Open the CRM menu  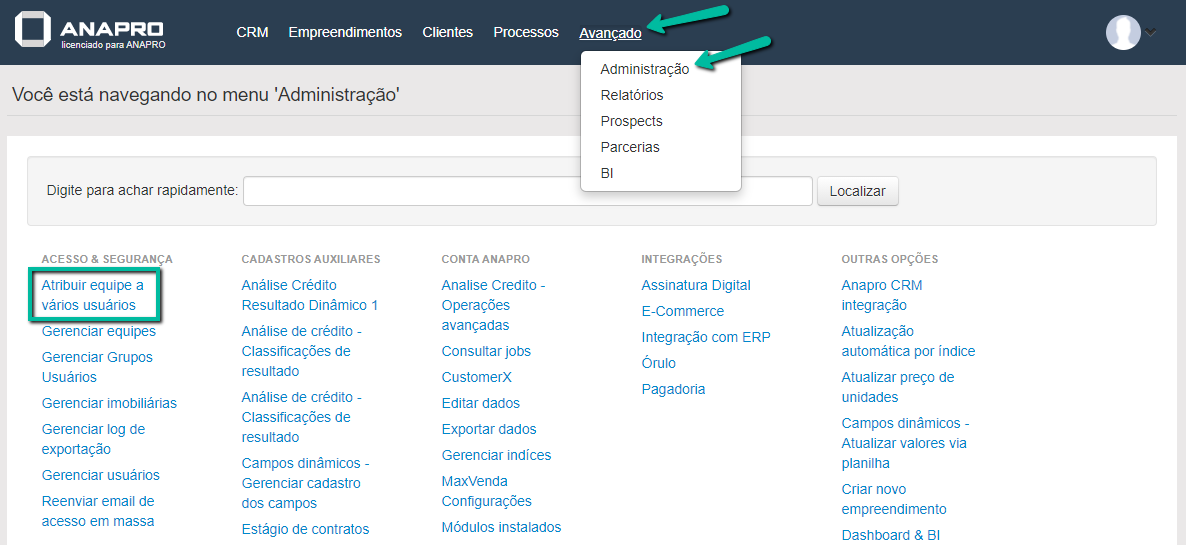[x=252, y=32]
